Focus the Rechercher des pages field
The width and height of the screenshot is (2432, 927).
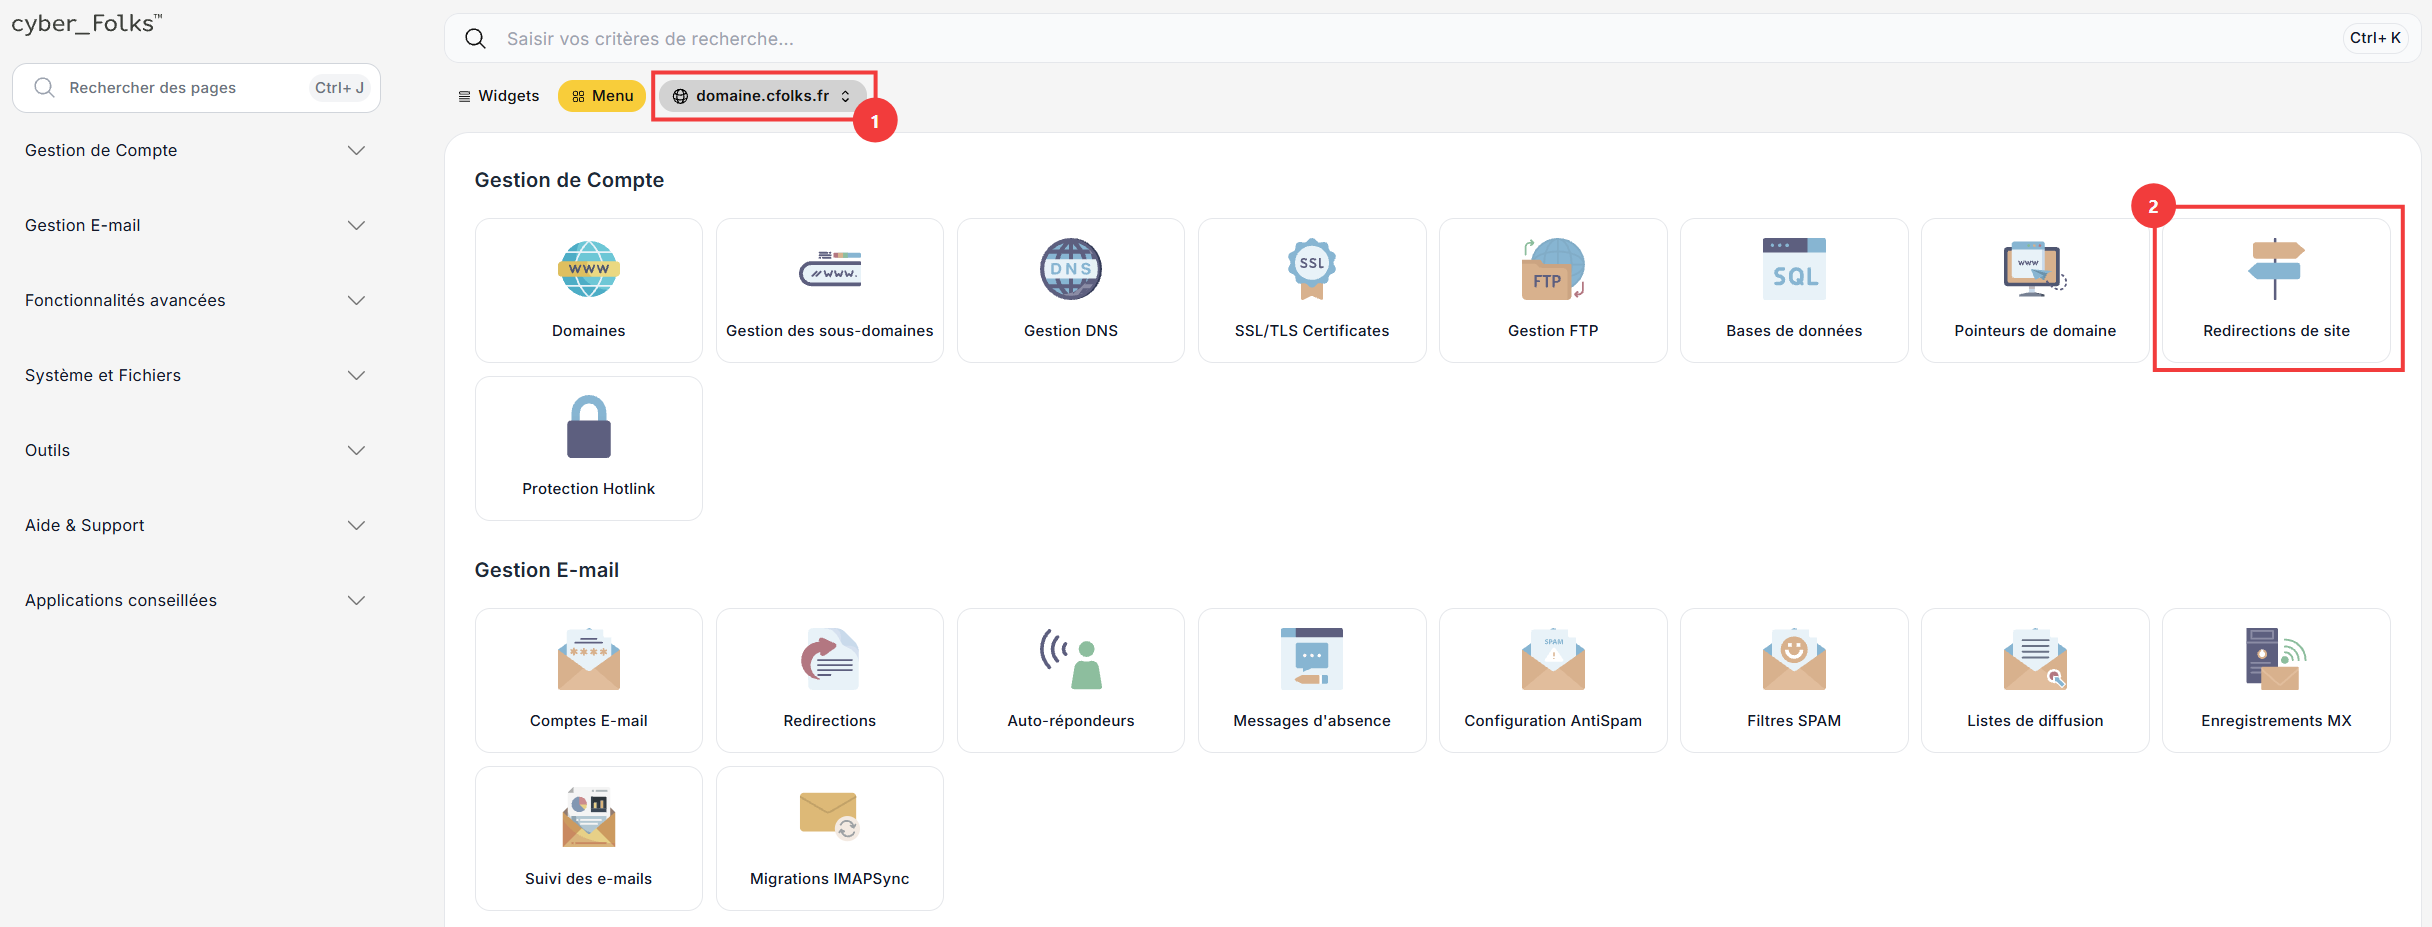[x=196, y=88]
